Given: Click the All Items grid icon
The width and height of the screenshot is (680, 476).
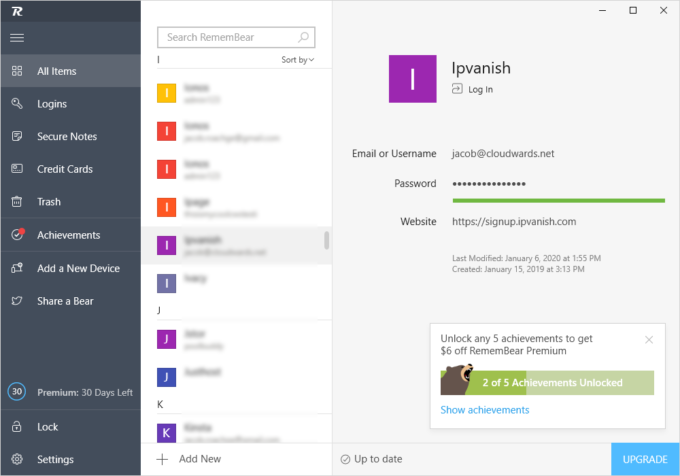Looking at the screenshot, I should (17, 71).
